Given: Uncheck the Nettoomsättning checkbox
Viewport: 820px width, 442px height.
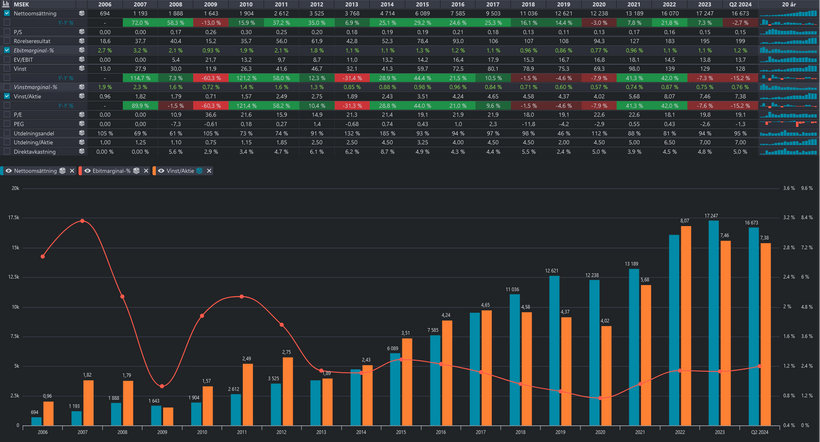Looking at the screenshot, I should (x=7, y=13).
